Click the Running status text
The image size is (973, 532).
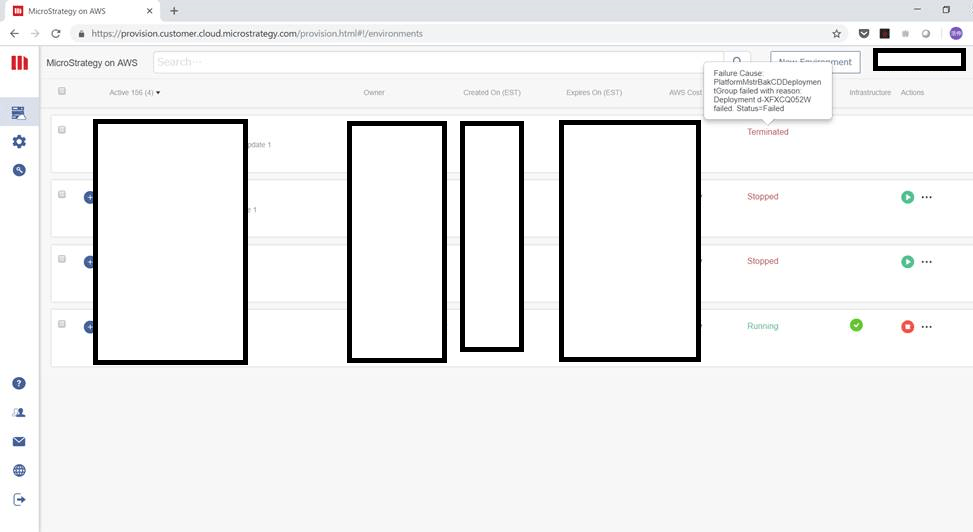[763, 326]
